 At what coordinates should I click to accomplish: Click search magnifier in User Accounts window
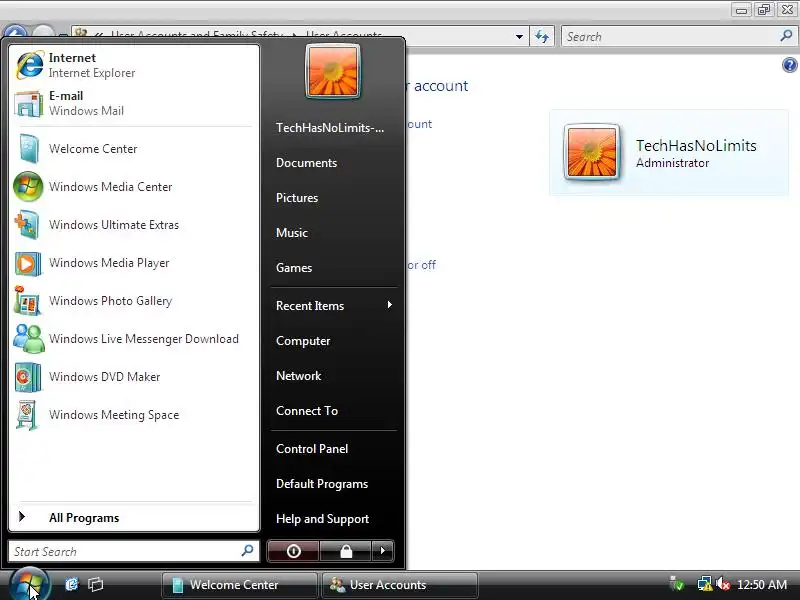pyautogui.click(x=786, y=36)
